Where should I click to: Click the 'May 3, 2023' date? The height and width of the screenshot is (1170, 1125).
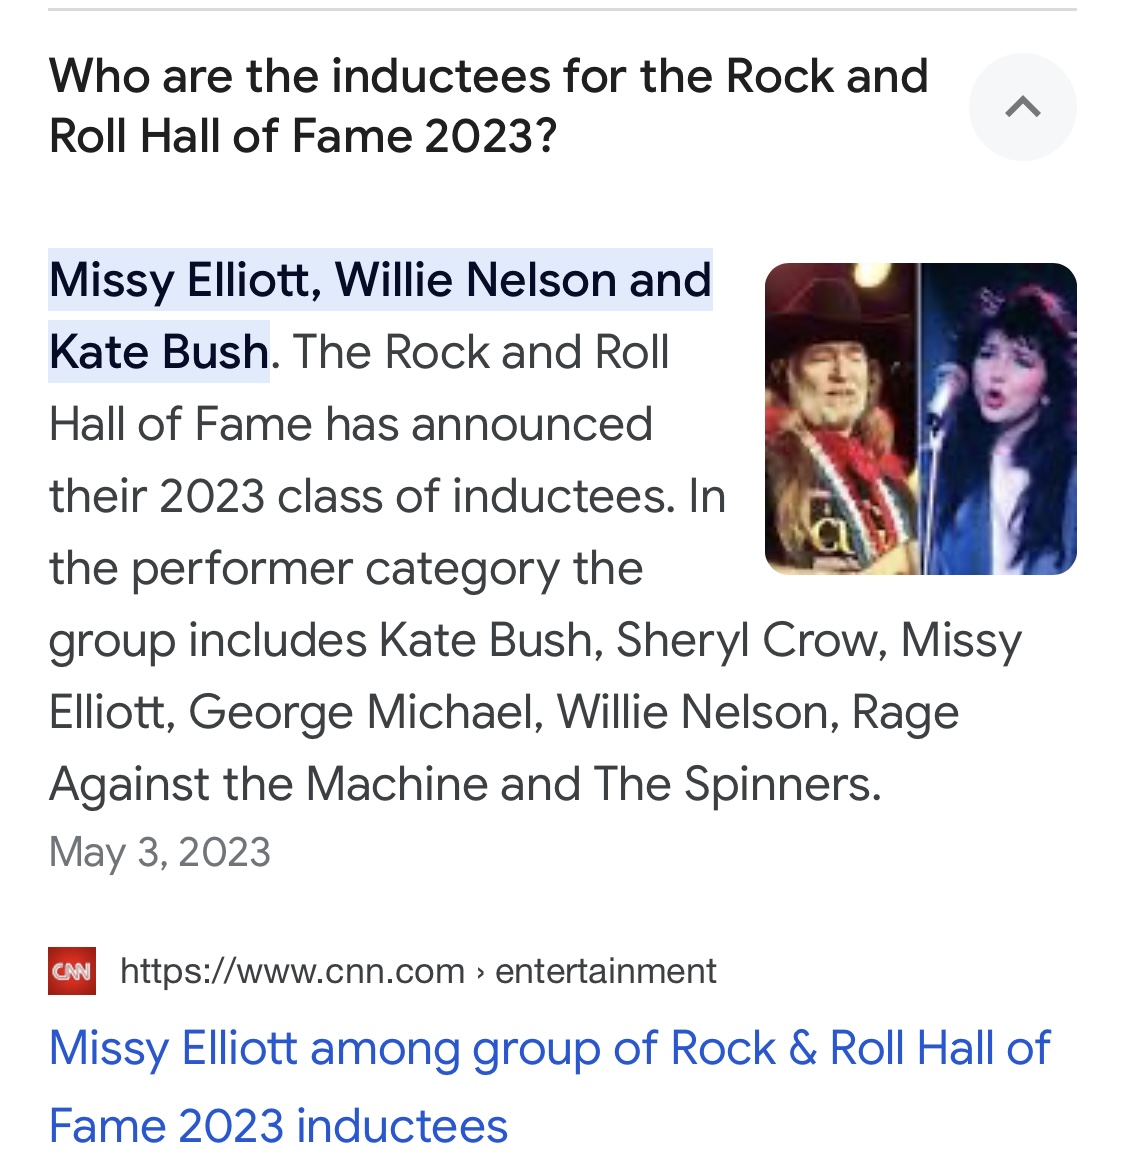[x=160, y=851]
